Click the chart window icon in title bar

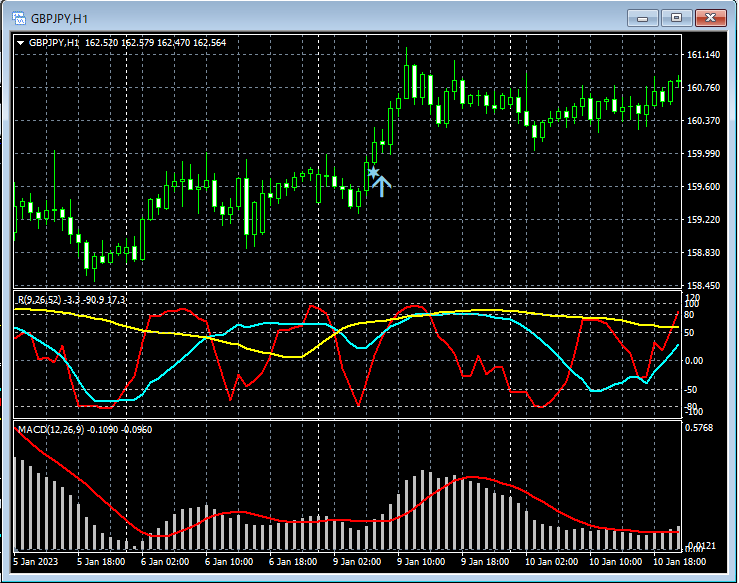point(17,17)
